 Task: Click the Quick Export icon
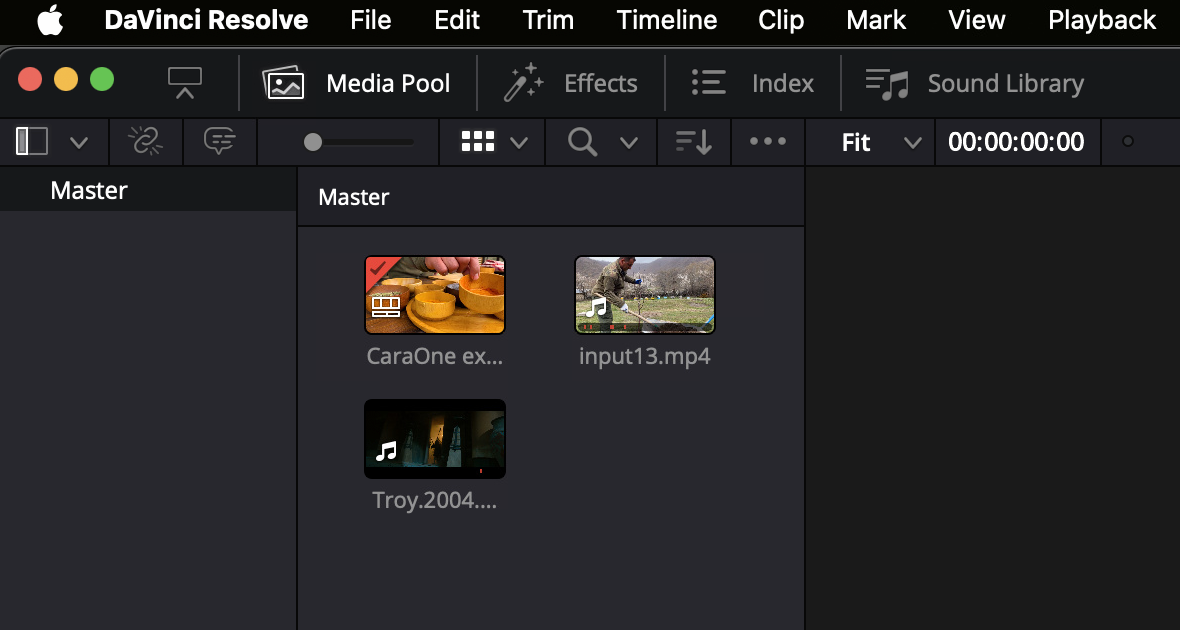click(185, 83)
